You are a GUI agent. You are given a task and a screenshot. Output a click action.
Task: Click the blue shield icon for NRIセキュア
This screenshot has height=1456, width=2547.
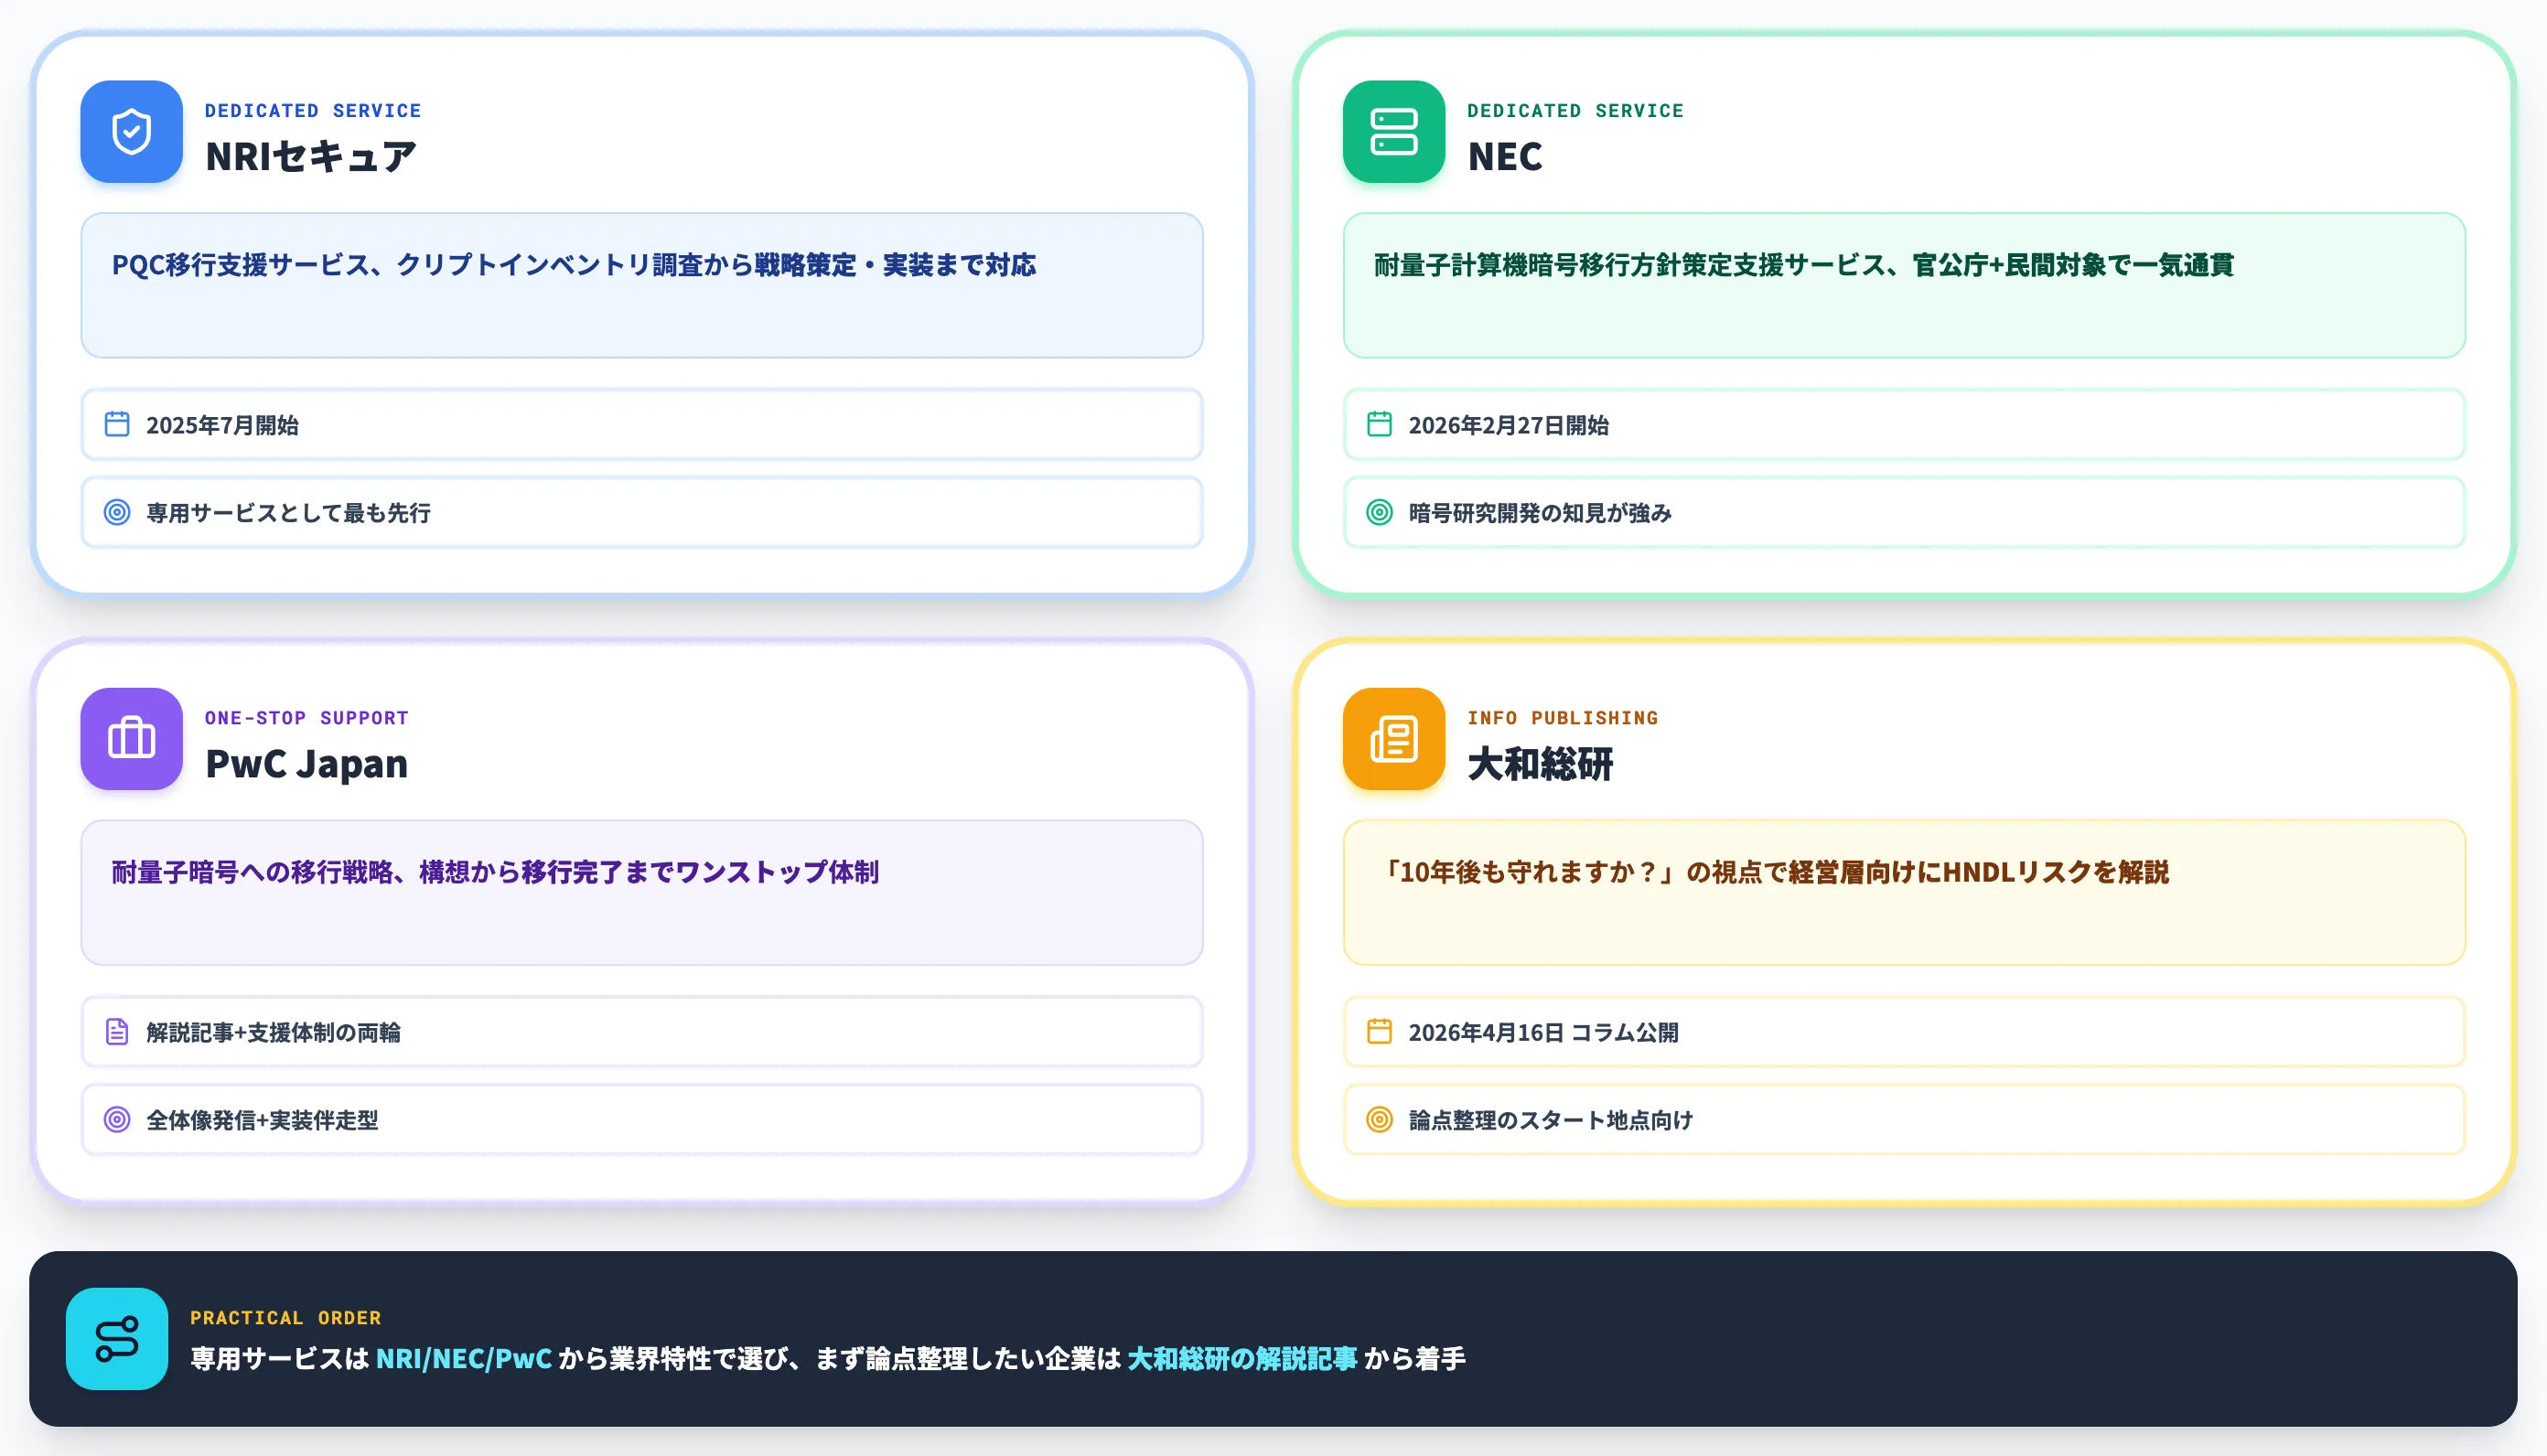(x=131, y=131)
